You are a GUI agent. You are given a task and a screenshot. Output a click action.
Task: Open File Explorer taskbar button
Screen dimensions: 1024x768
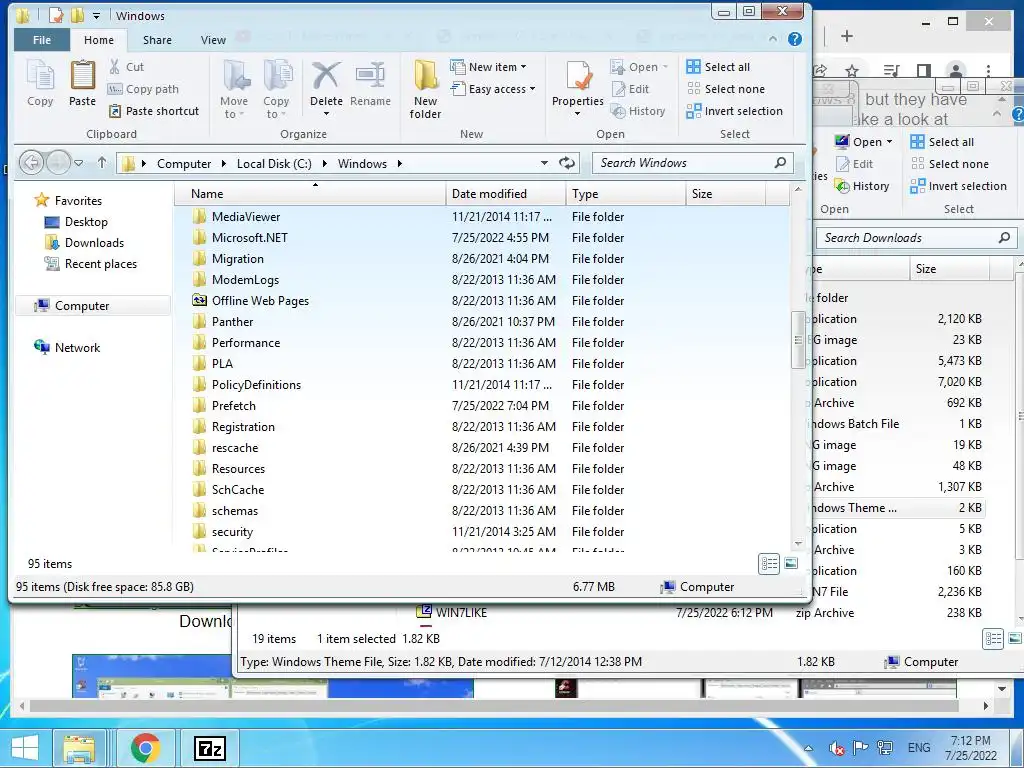tap(79, 748)
